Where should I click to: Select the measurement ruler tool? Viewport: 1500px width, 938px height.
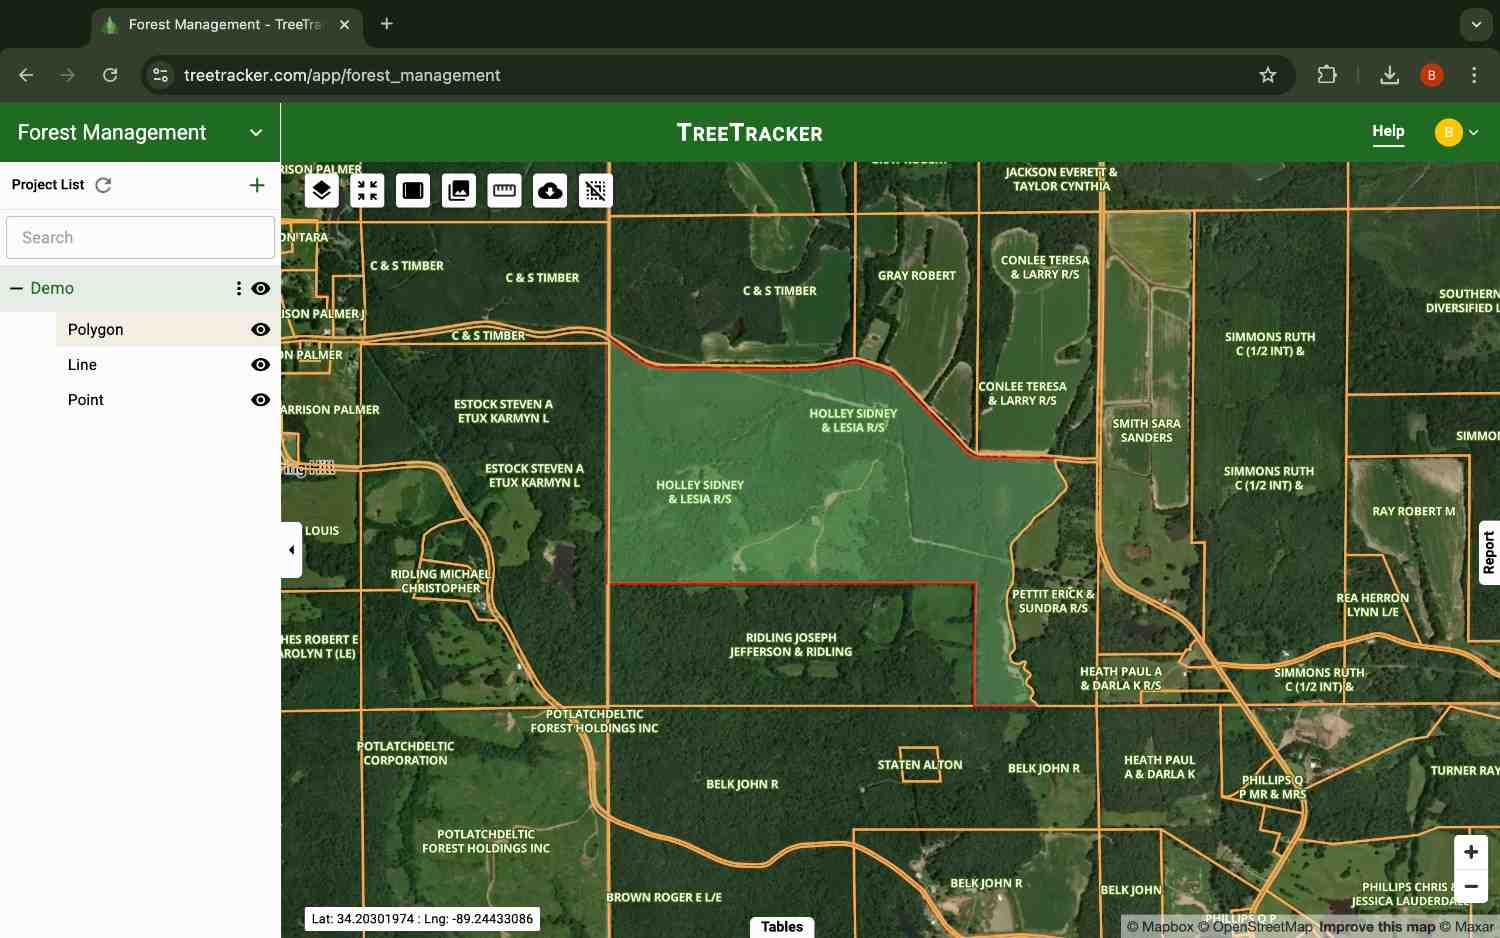click(x=504, y=190)
